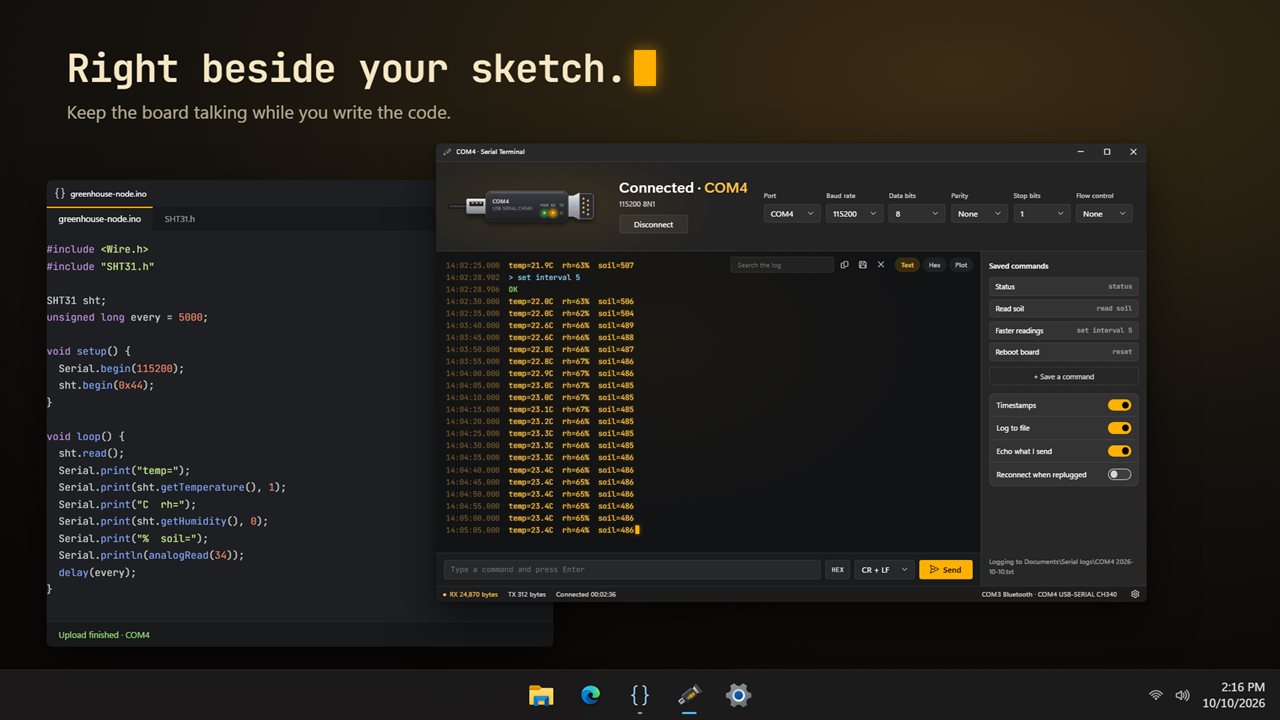The height and width of the screenshot is (720, 1280).
Task: Click the OK response log line
Action: (513, 289)
